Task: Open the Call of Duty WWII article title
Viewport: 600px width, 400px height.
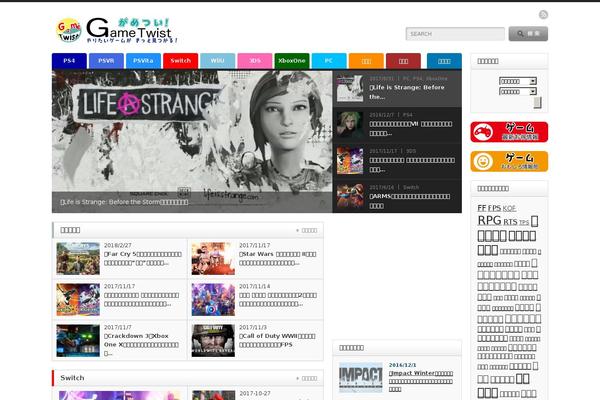Action: [277, 340]
